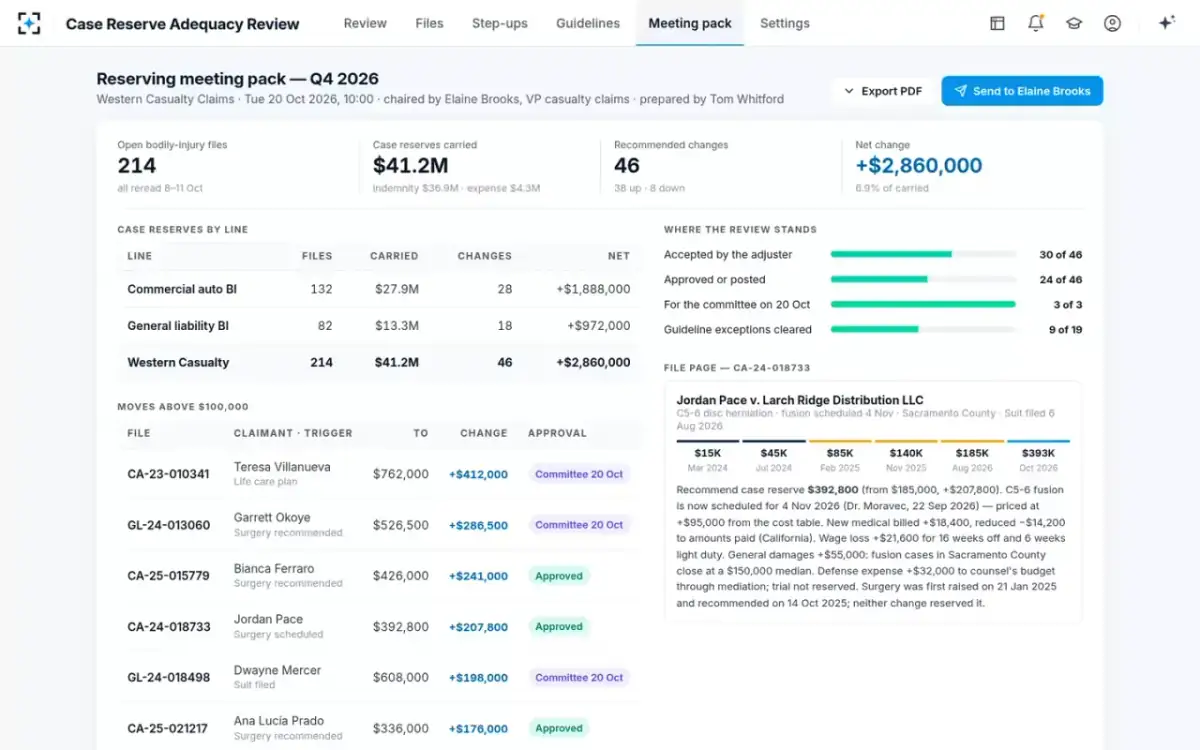This screenshot has width=1200, height=750.
Task: Click file ID CA-24-018733 in the table
Action: point(169,627)
